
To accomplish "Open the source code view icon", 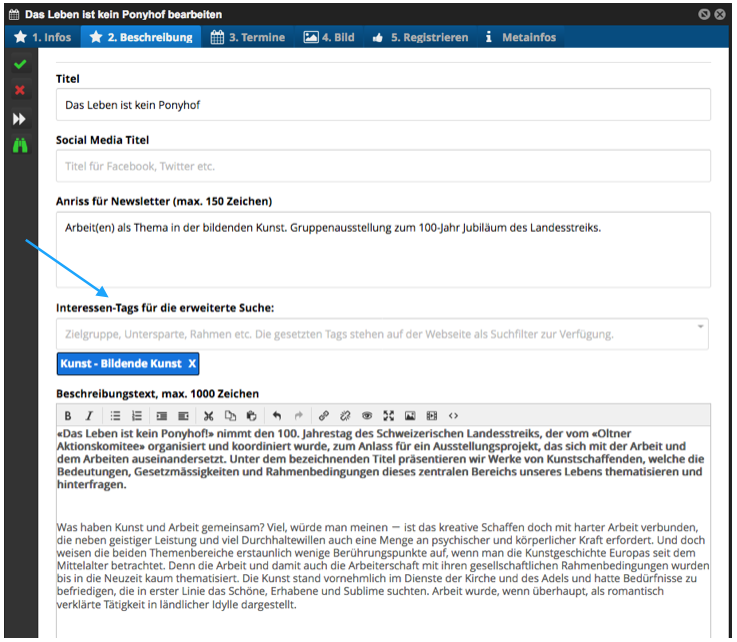I will tap(454, 415).
